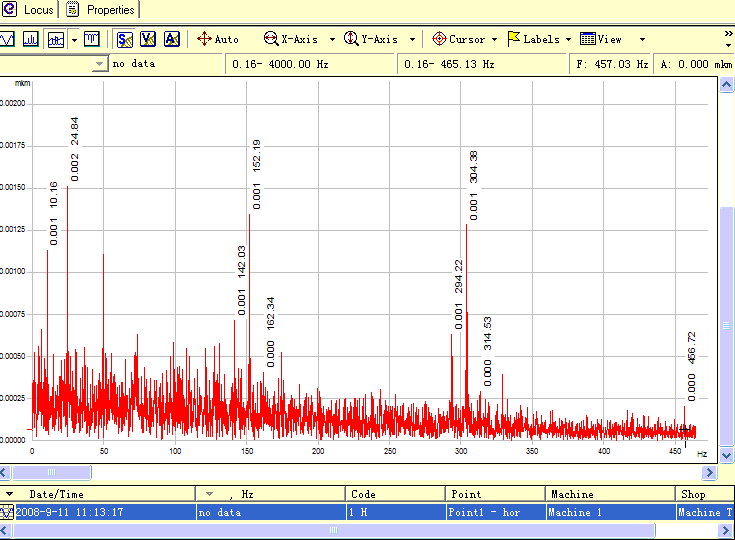Click the 'Machine 1' cell

click(x=610, y=512)
